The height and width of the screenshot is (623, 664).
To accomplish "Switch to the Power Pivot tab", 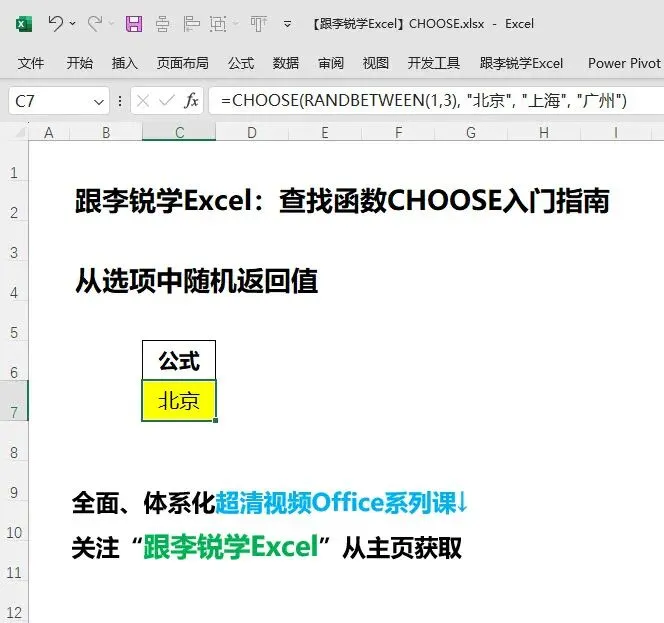I will pos(624,63).
